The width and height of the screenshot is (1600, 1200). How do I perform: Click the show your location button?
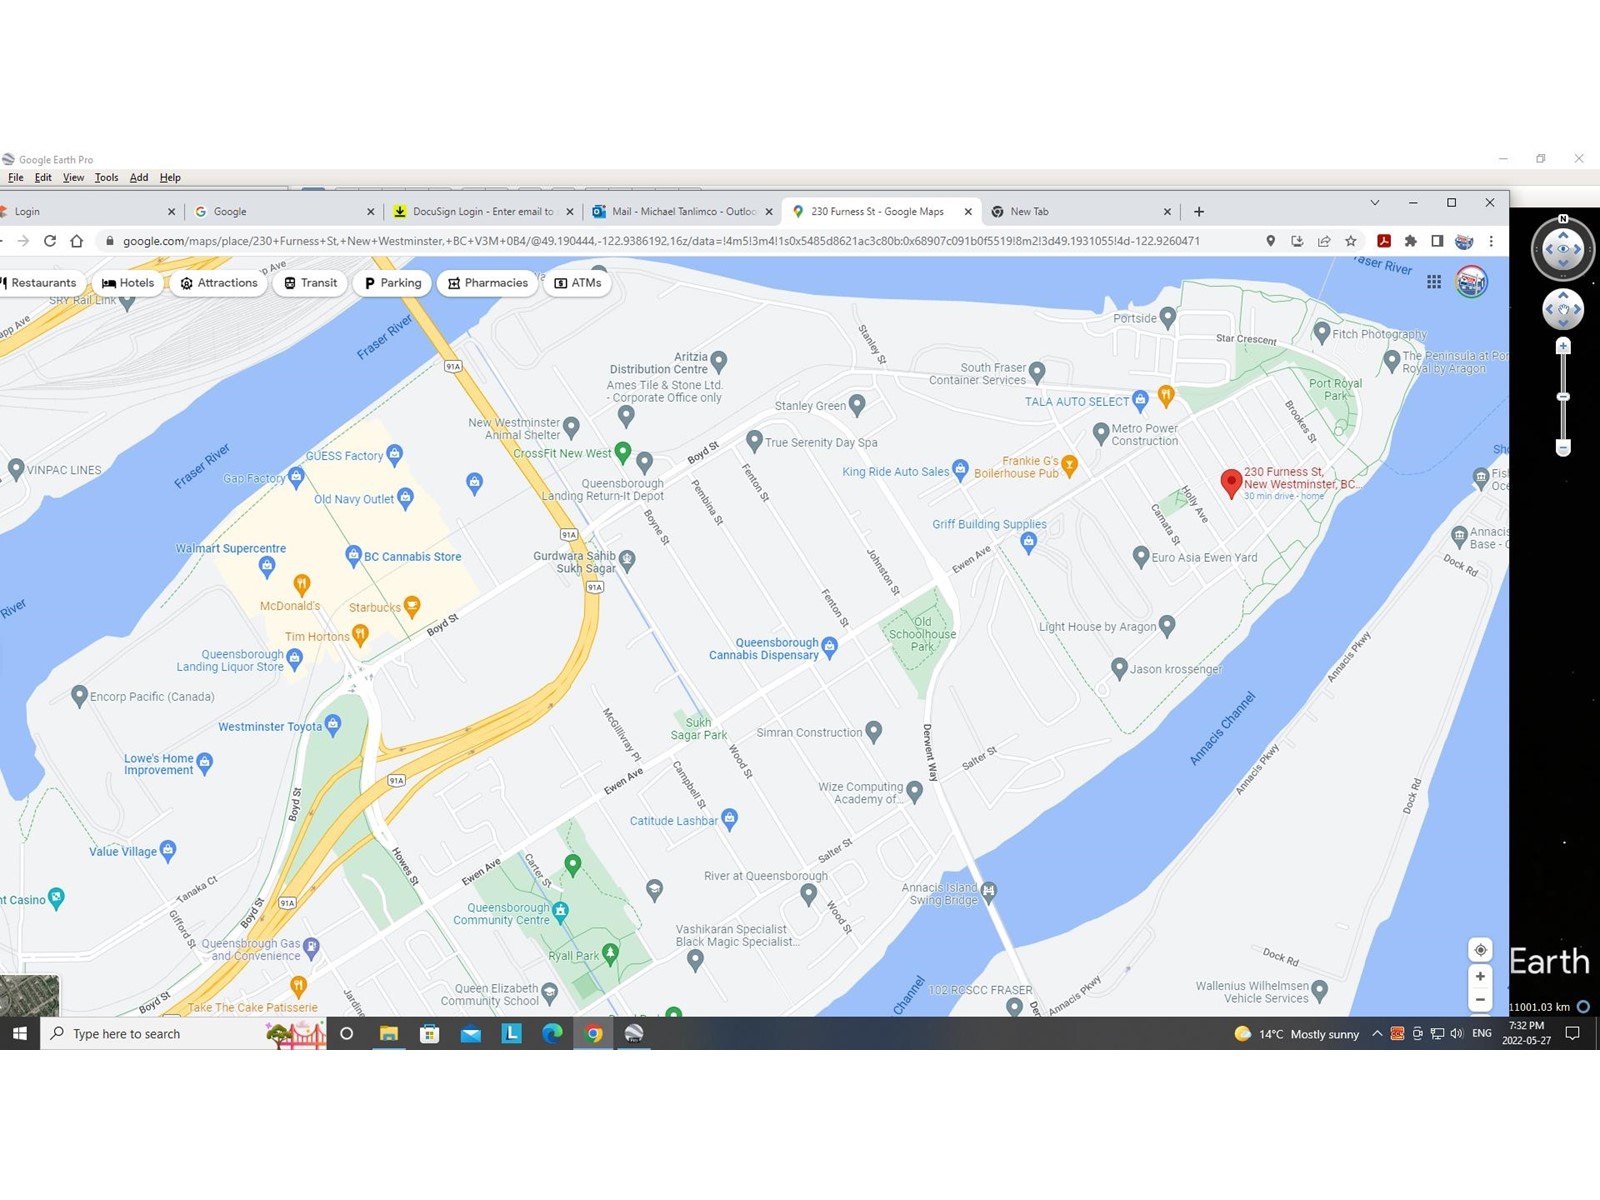click(x=1480, y=950)
